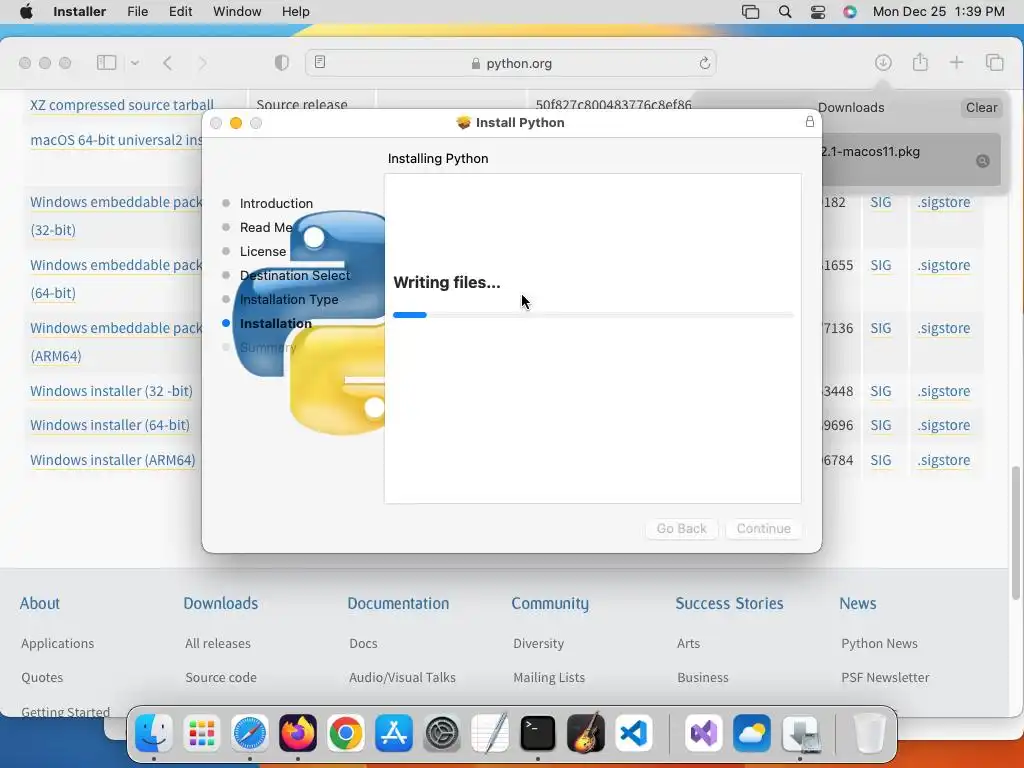Screen dimensions: 1024x768
Task: Click the Safari Share button
Action: point(920,62)
